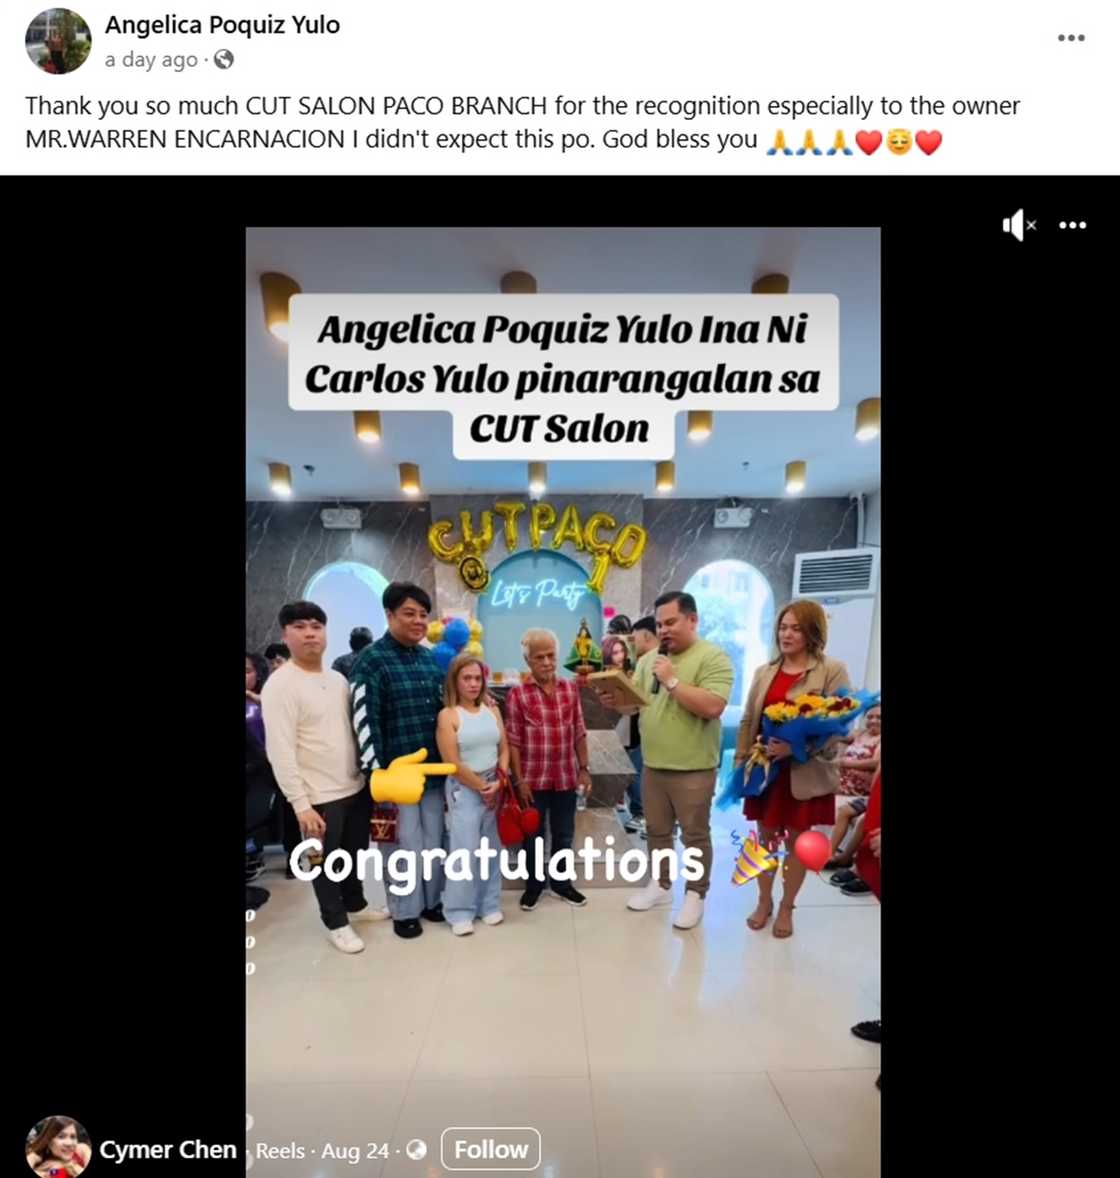Go to the Reels label link

coord(280,1151)
